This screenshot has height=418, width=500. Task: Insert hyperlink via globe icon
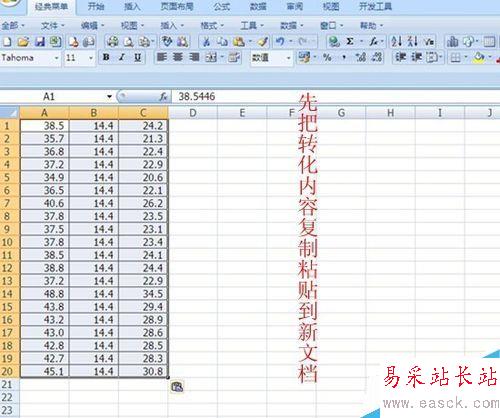click(333, 42)
